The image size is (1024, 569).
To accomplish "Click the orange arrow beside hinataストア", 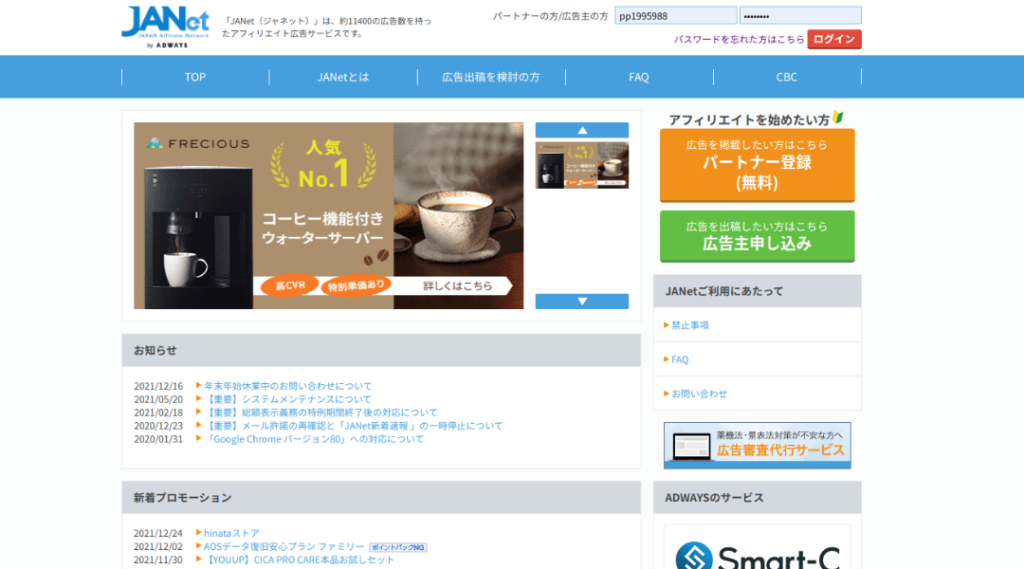I will coord(199,532).
